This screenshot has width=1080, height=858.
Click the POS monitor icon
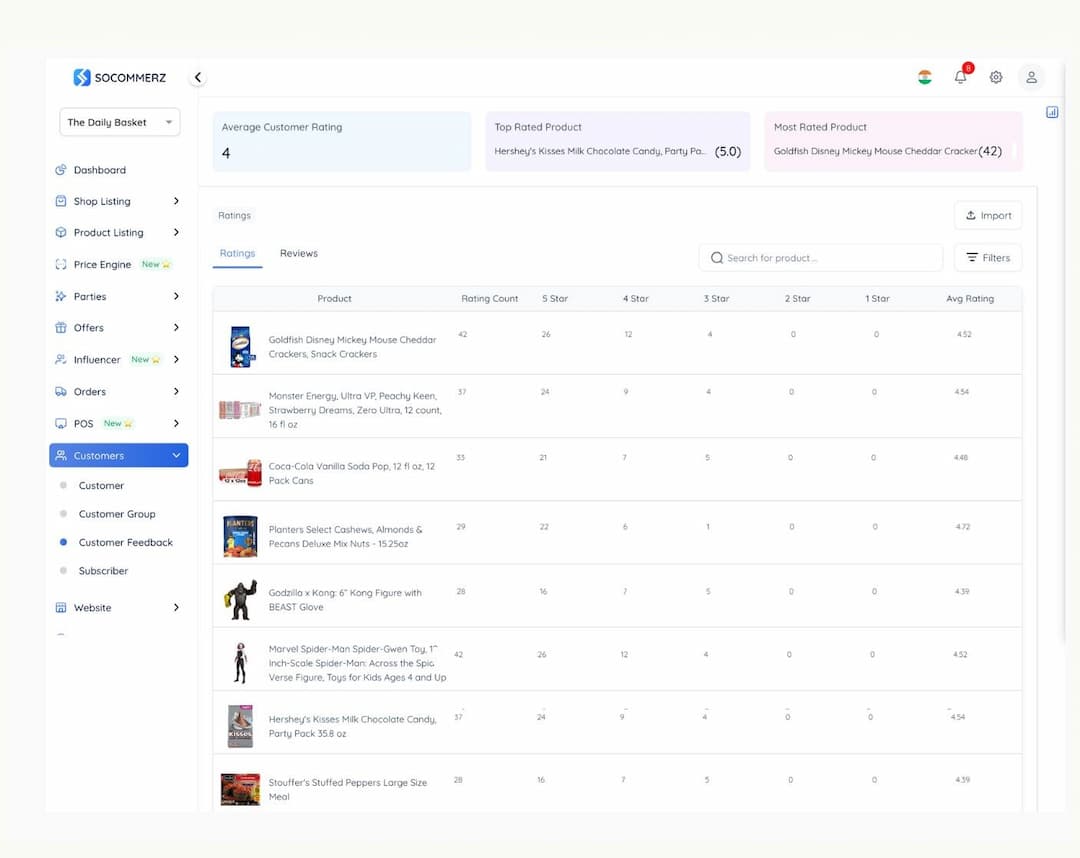point(61,423)
